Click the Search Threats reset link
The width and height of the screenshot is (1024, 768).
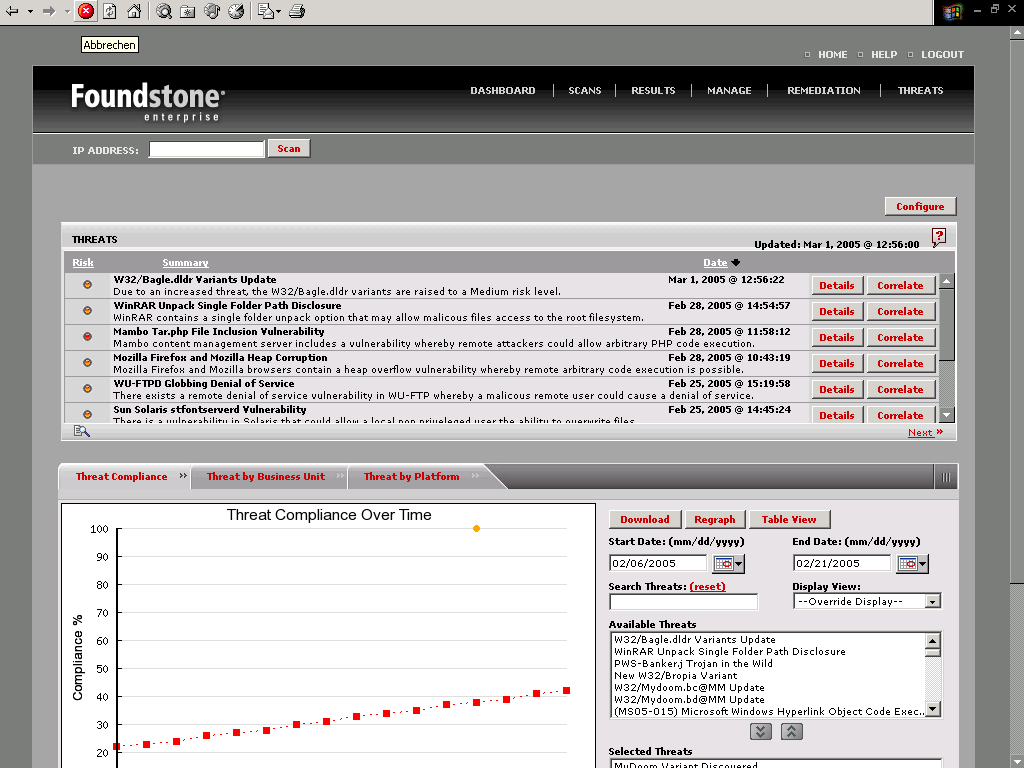(707, 586)
